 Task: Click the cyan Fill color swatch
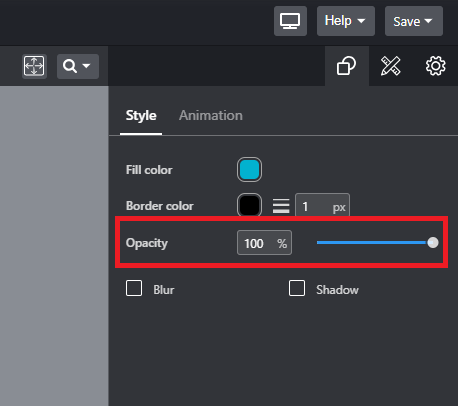point(249,170)
